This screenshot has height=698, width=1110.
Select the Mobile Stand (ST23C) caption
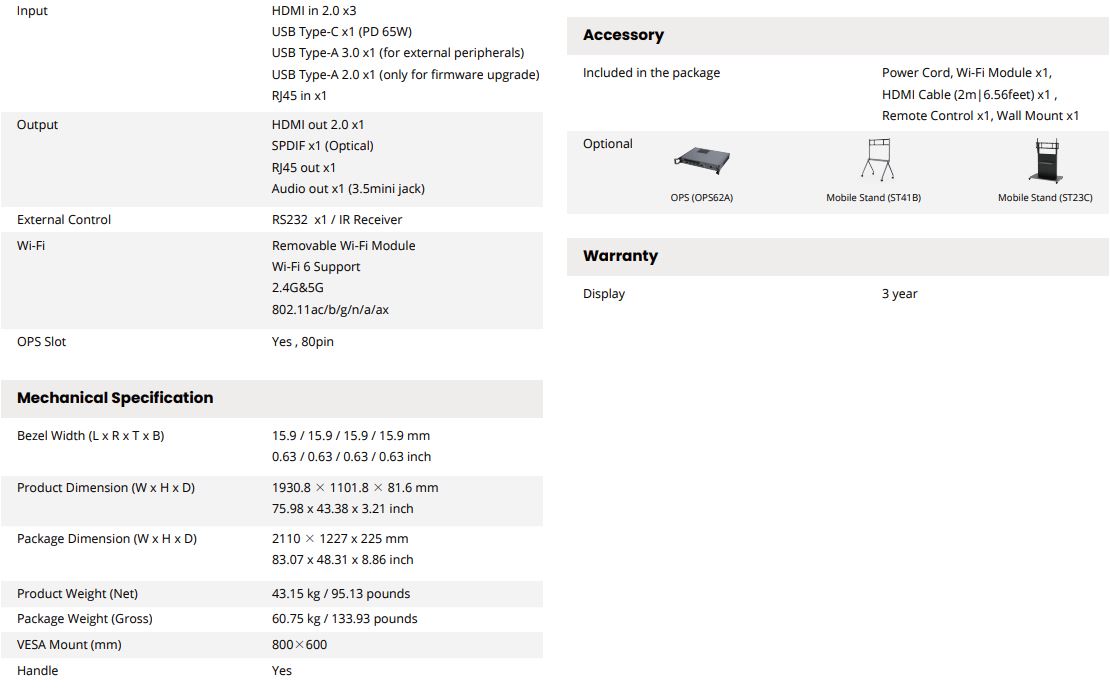click(x=1045, y=198)
